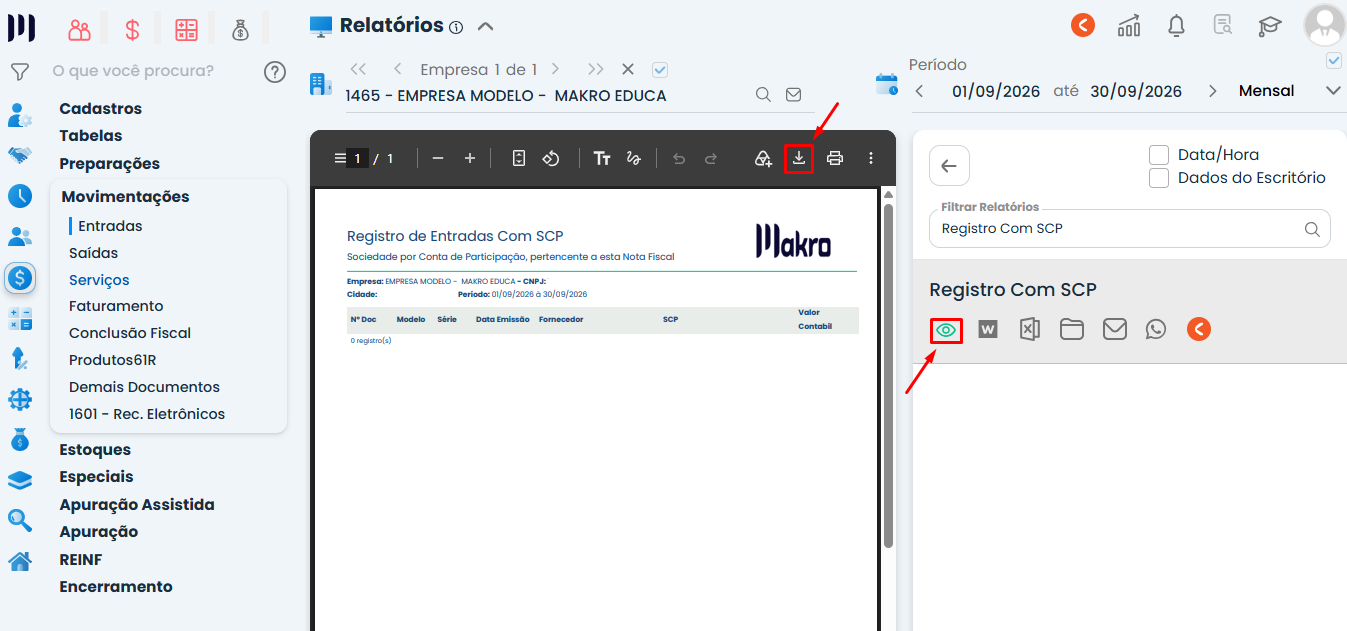Go to next period arrow
The width and height of the screenshot is (1347, 631).
1213,91
